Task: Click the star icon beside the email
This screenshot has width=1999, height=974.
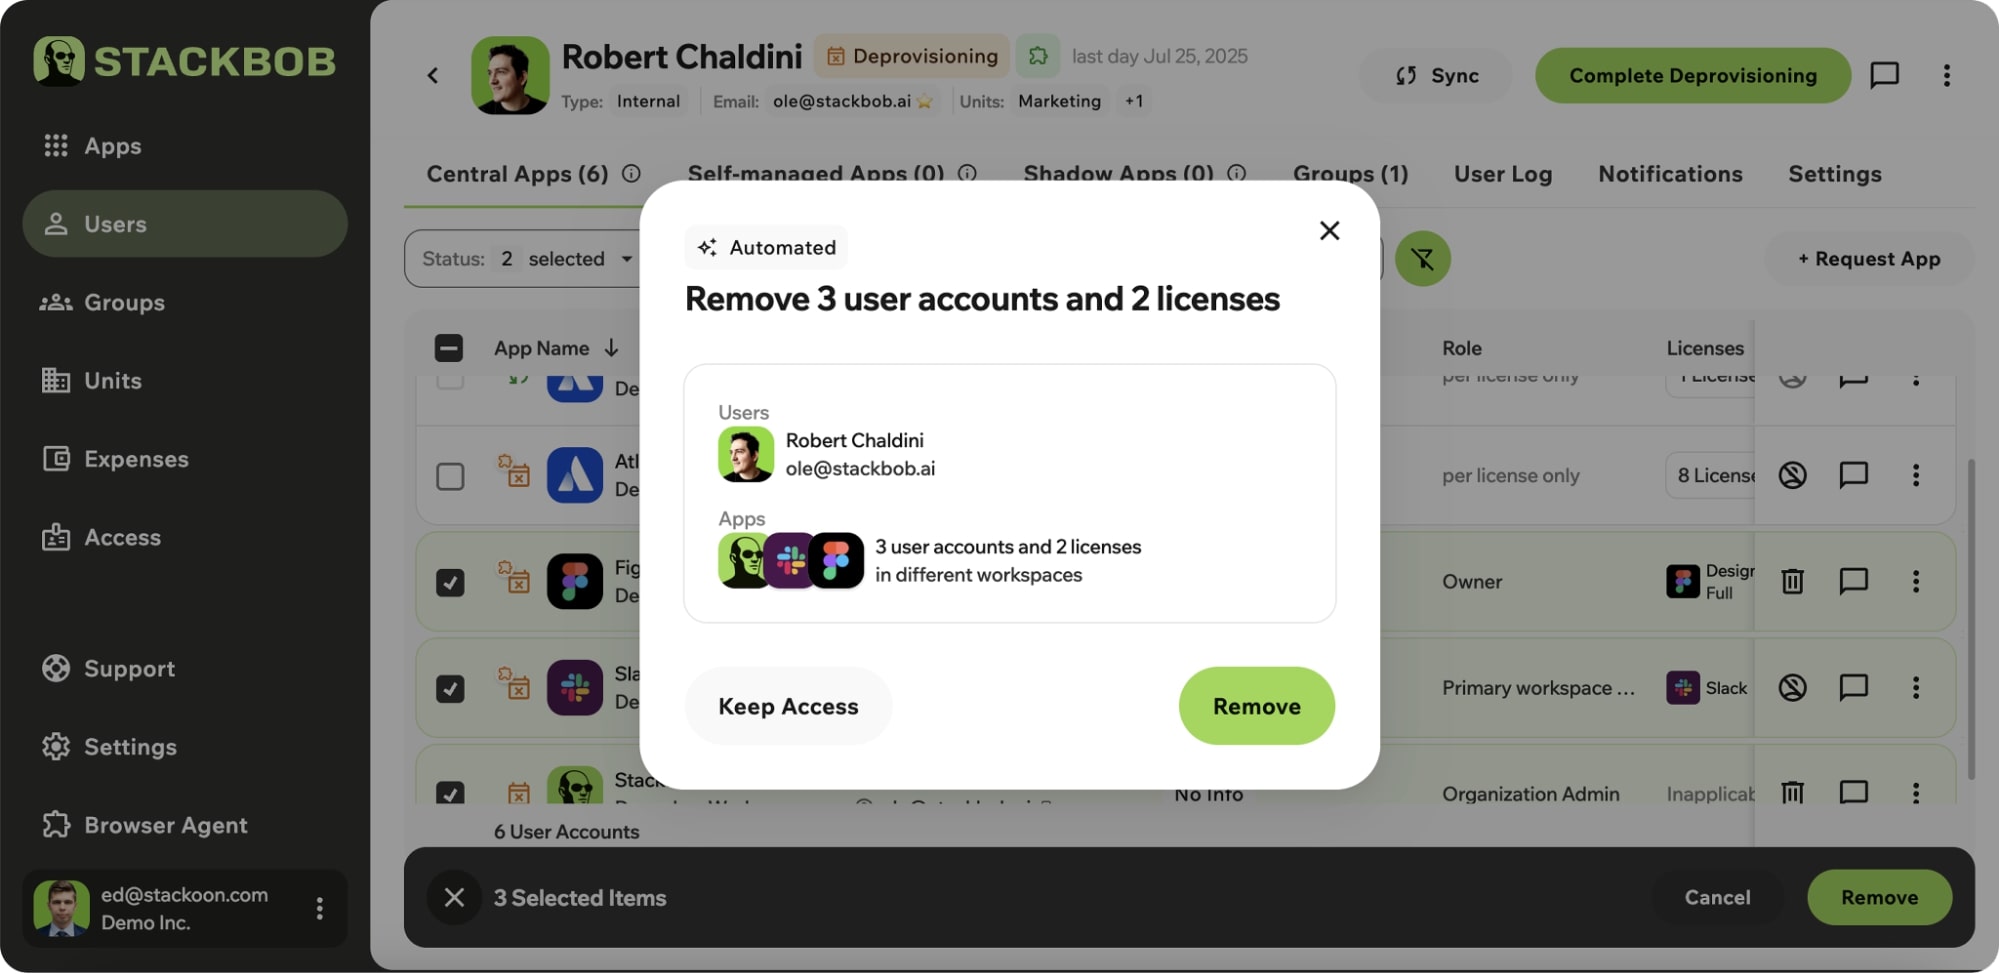Action: pos(925,101)
